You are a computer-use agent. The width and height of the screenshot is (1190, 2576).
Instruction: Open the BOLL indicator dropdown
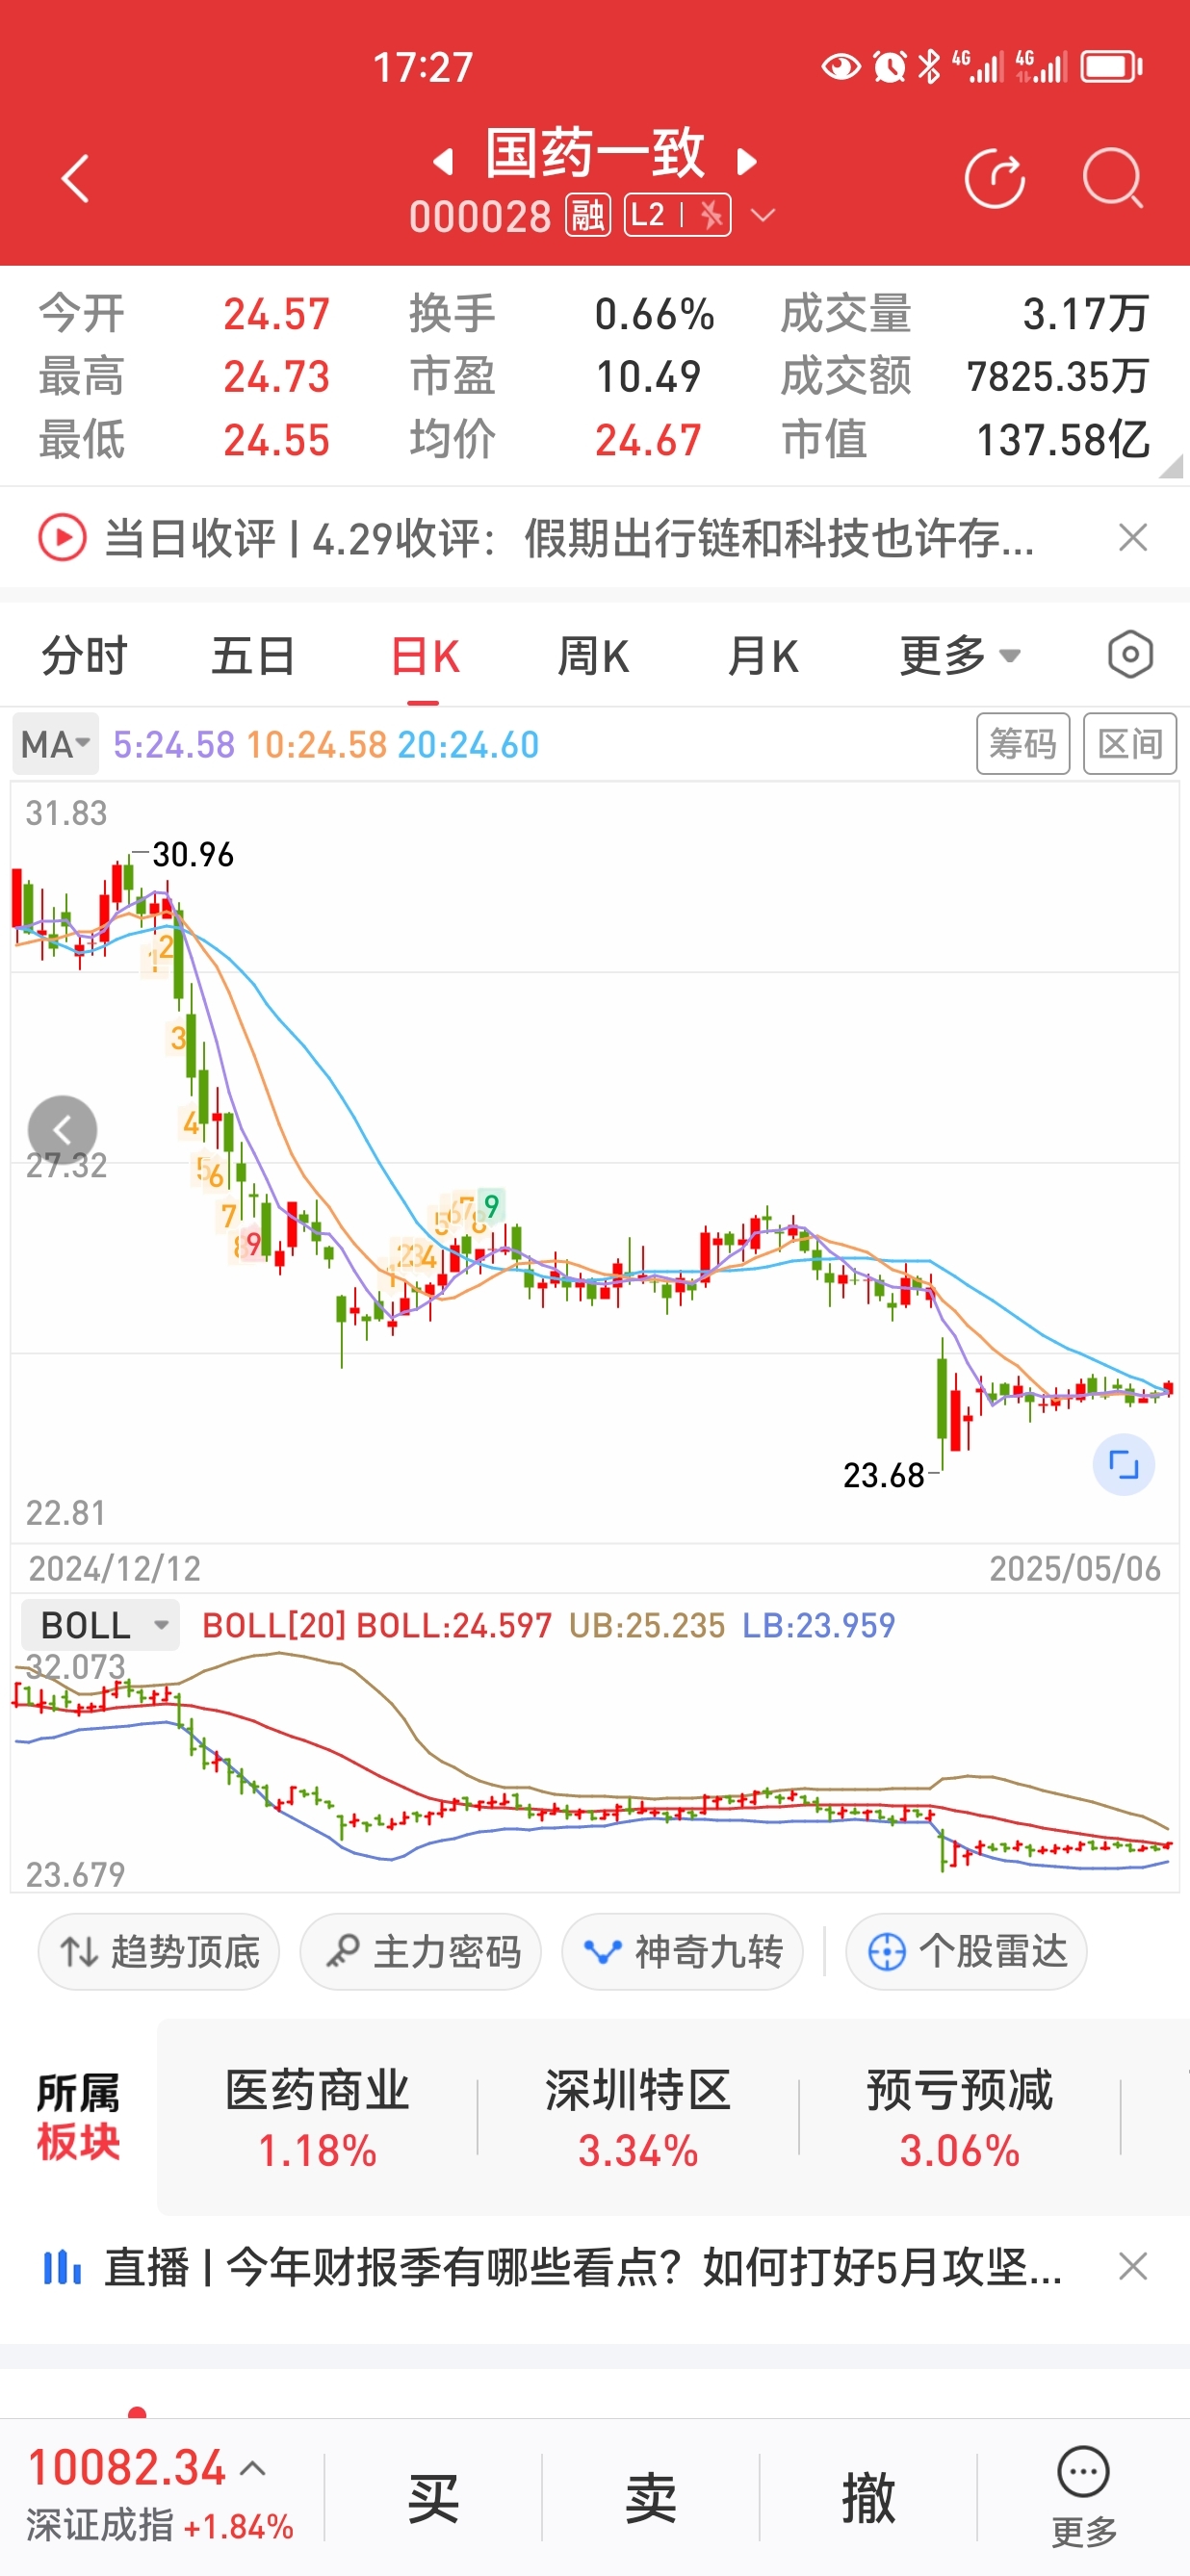pos(100,1625)
